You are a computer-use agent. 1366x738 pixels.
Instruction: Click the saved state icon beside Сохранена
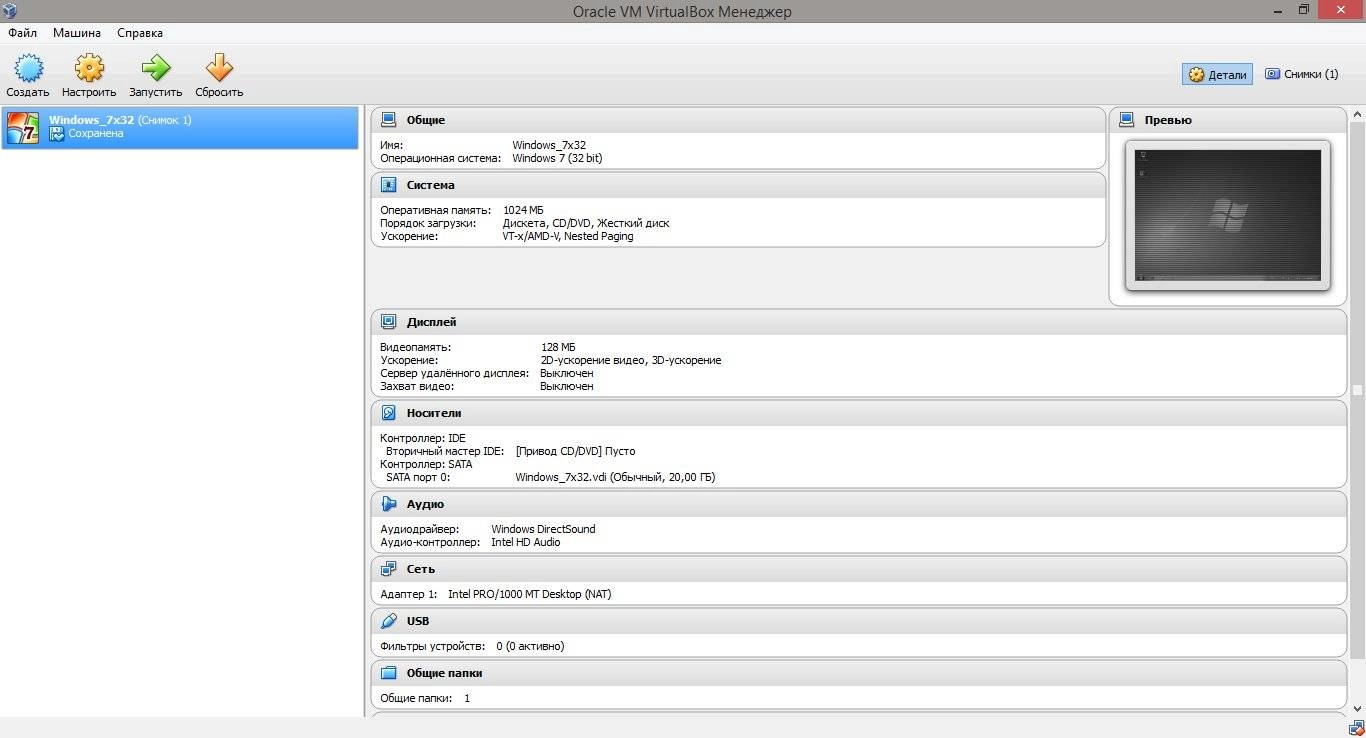point(57,134)
